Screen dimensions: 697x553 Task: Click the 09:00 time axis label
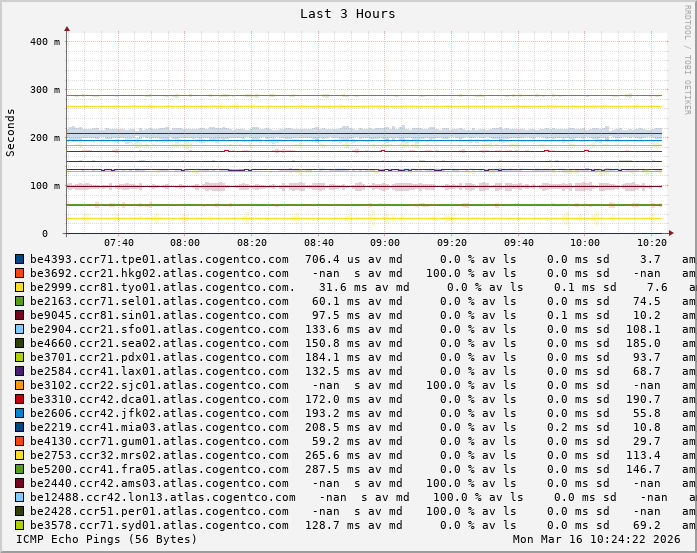click(385, 243)
